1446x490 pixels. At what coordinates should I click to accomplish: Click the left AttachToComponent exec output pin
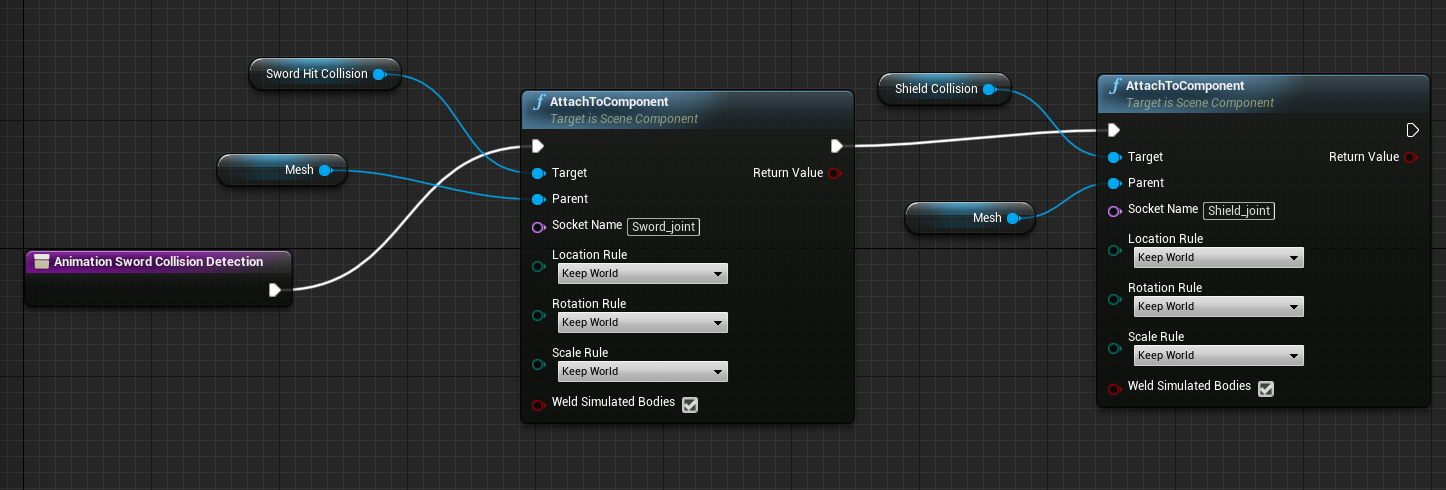836,146
